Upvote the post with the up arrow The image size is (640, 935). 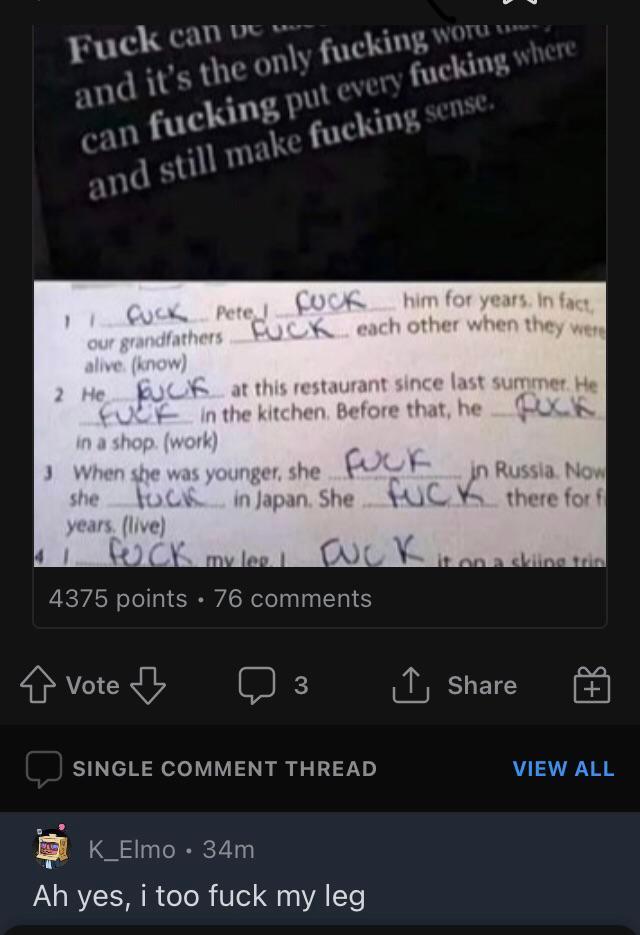point(38,685)
